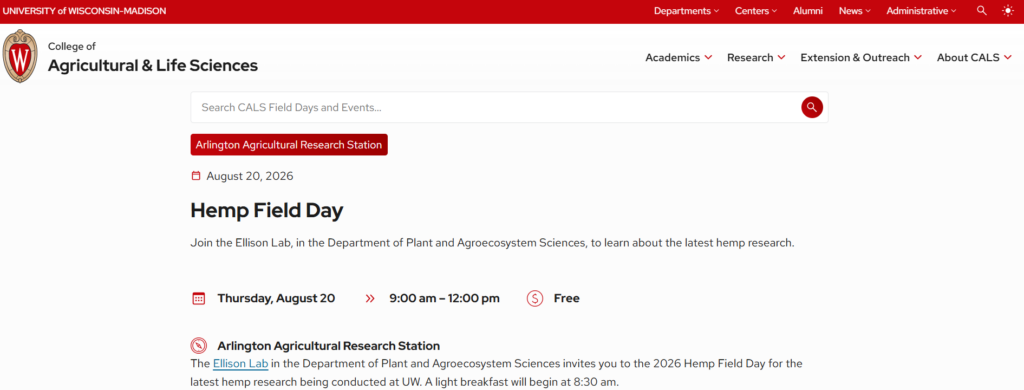Click the dollar sign cost icon
This screenshot has height=390, width=1024.
coord(535,299)
